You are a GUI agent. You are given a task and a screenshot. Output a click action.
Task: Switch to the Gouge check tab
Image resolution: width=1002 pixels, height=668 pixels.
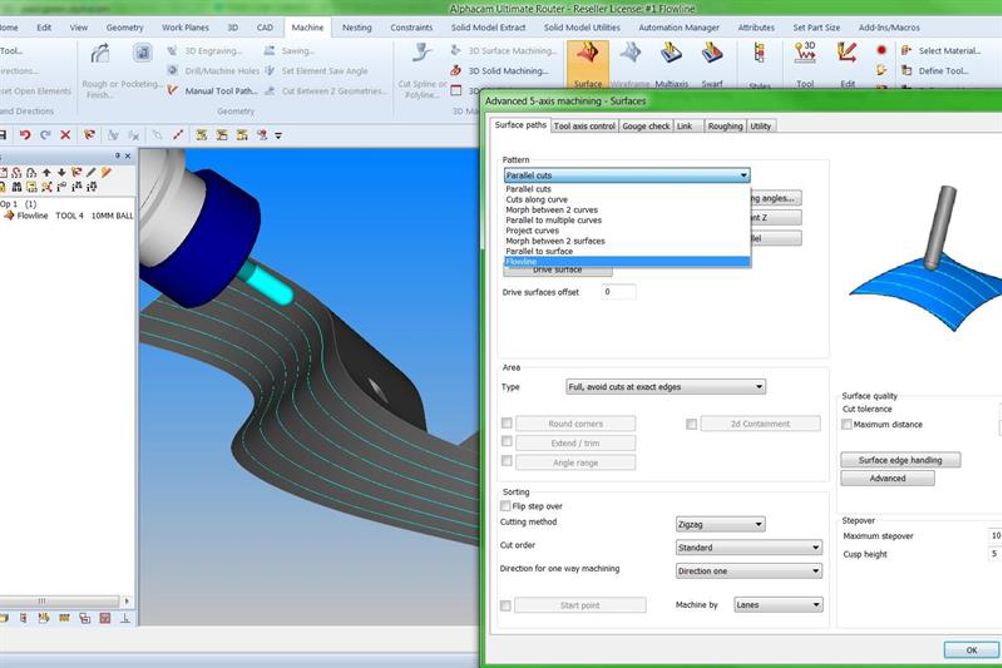(x=646, y=126)
